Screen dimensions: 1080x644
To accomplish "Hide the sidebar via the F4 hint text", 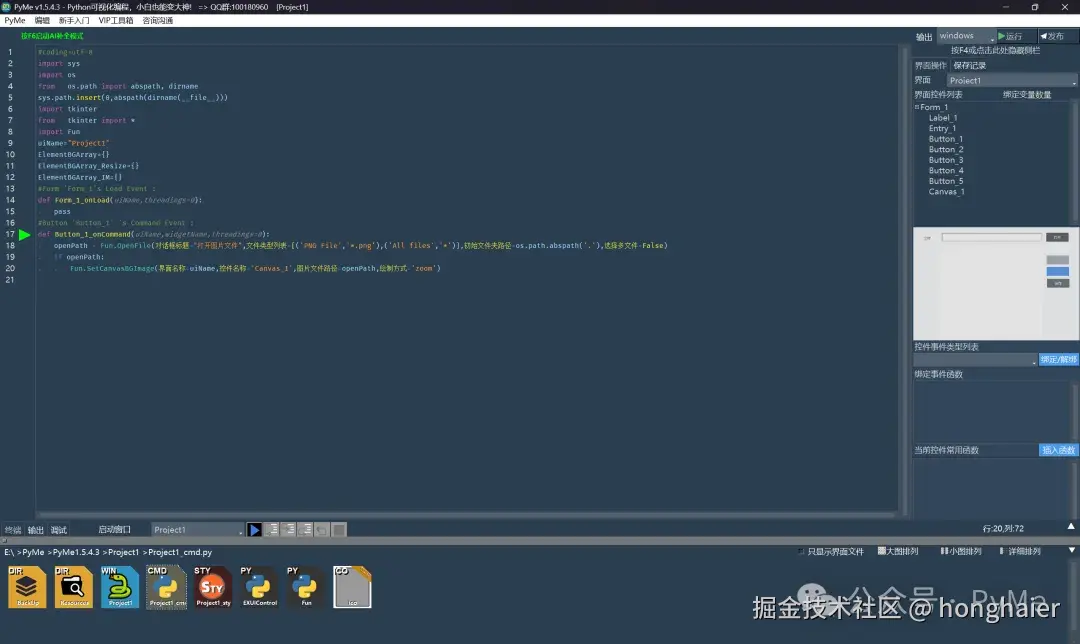I will pos(995,50).
